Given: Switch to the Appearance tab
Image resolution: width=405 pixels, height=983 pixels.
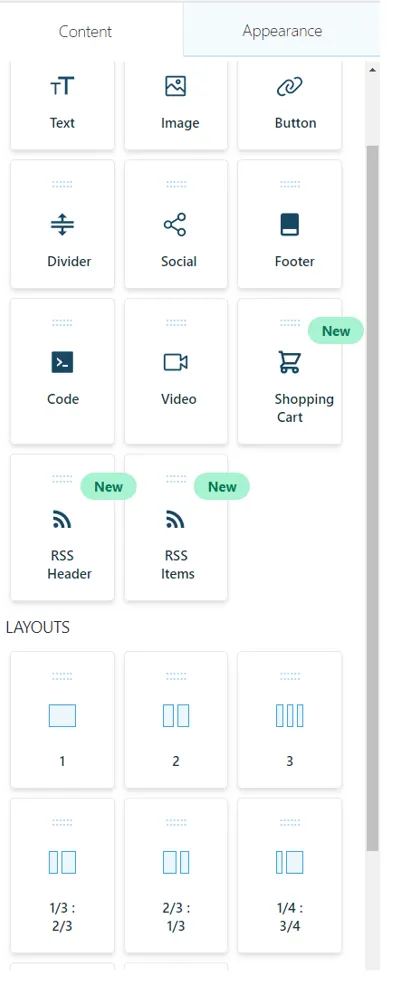Looking at the screenshot, I should (282, 30).
